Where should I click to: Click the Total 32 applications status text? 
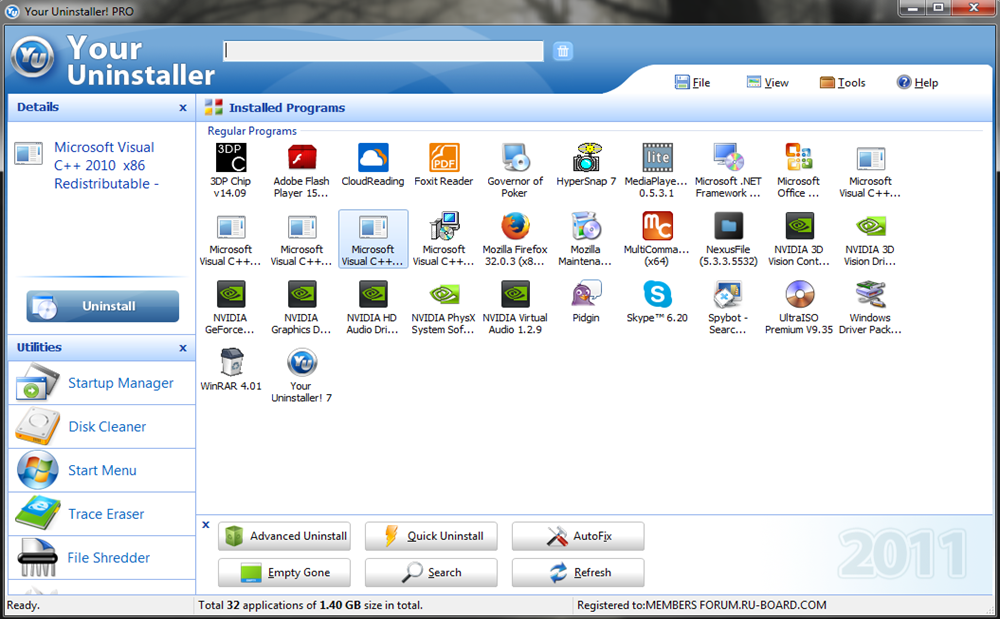point(310,605)
